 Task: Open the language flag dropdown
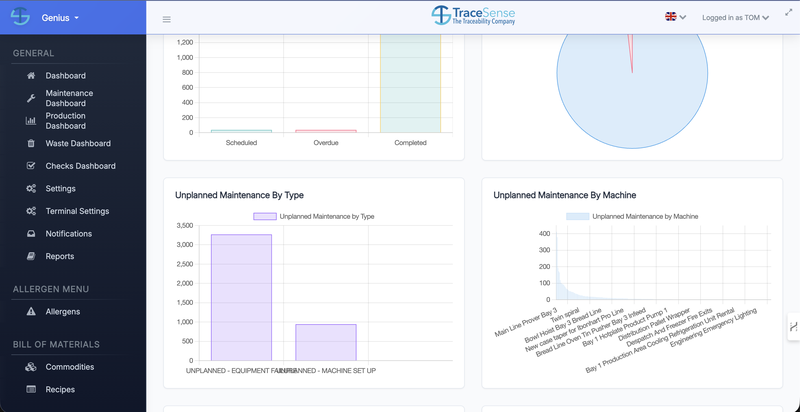coord(675,17)
